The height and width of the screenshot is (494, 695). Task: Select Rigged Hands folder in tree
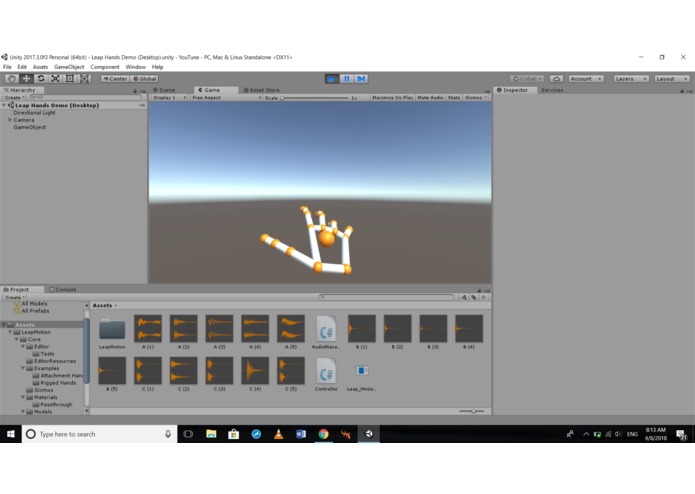pyautogui.click(x=58, y=383)
